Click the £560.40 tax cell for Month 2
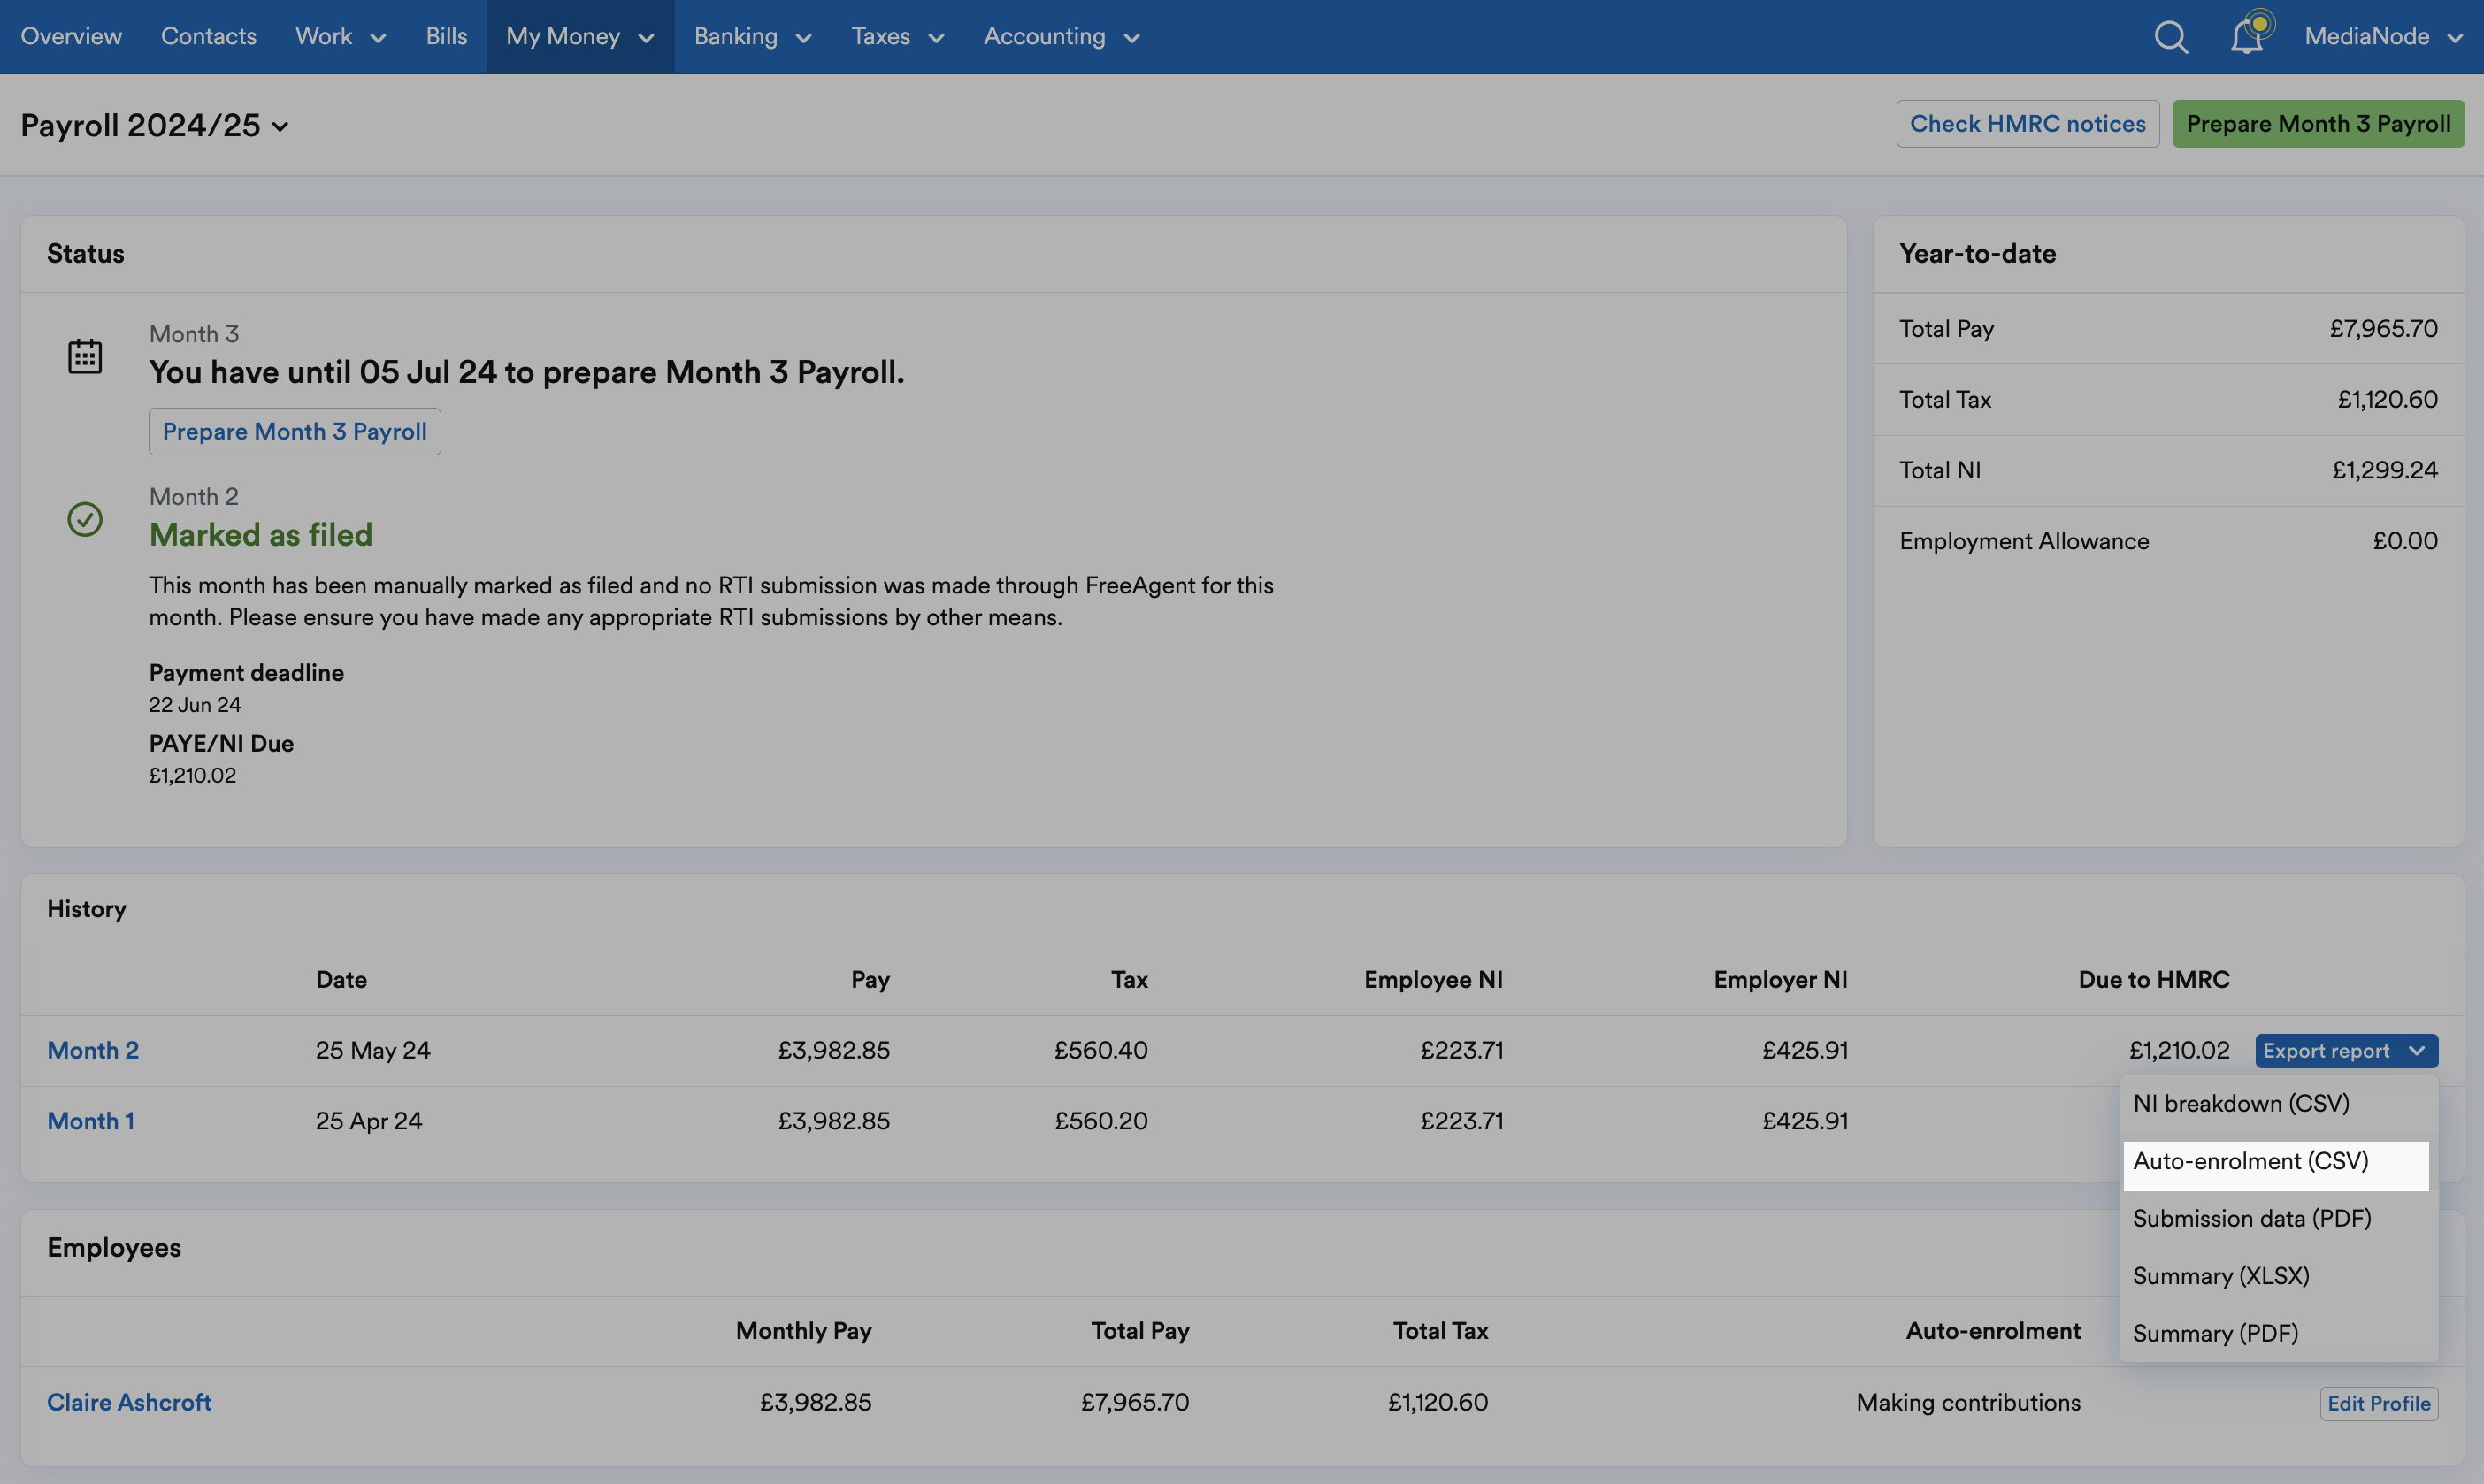Screen dimensions: 2484x1484 coord(1100,1050)
